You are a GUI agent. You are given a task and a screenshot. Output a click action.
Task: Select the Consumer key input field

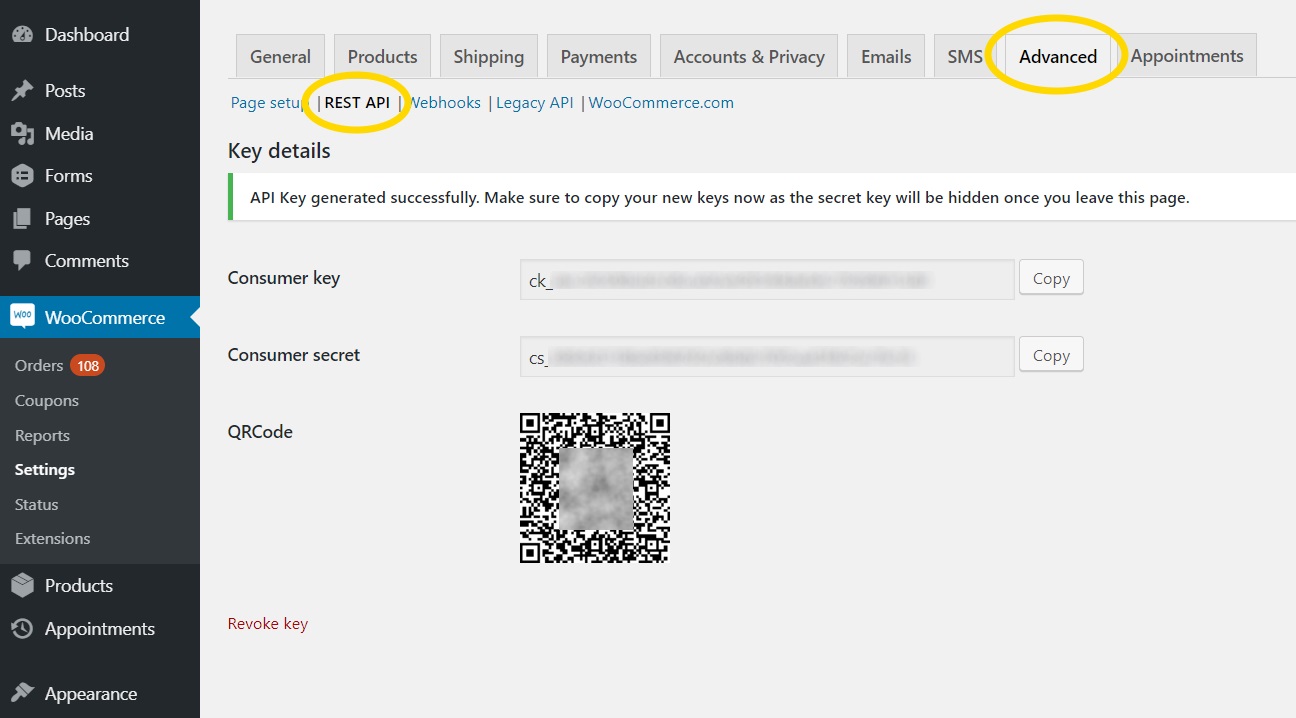coord(766,280)
